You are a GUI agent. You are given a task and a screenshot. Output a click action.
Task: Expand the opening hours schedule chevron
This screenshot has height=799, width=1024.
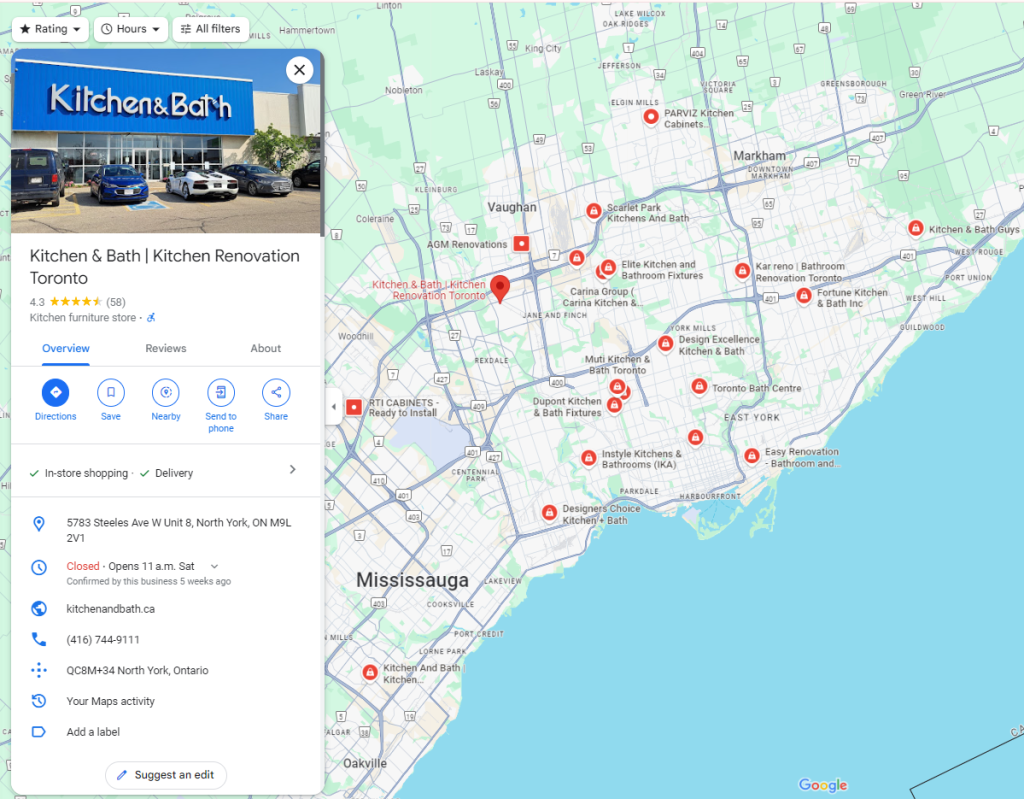(214, 564)
